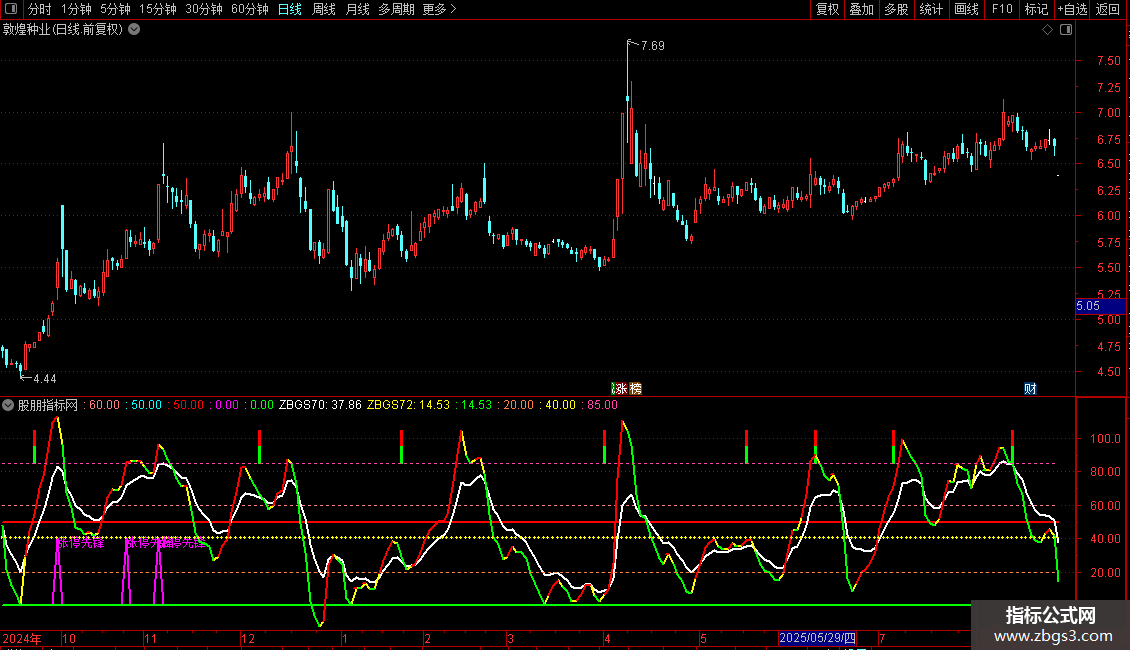Click the 敦煌种业(日线.前复权) chart title
1130x650 pixels.
[63, 30]
